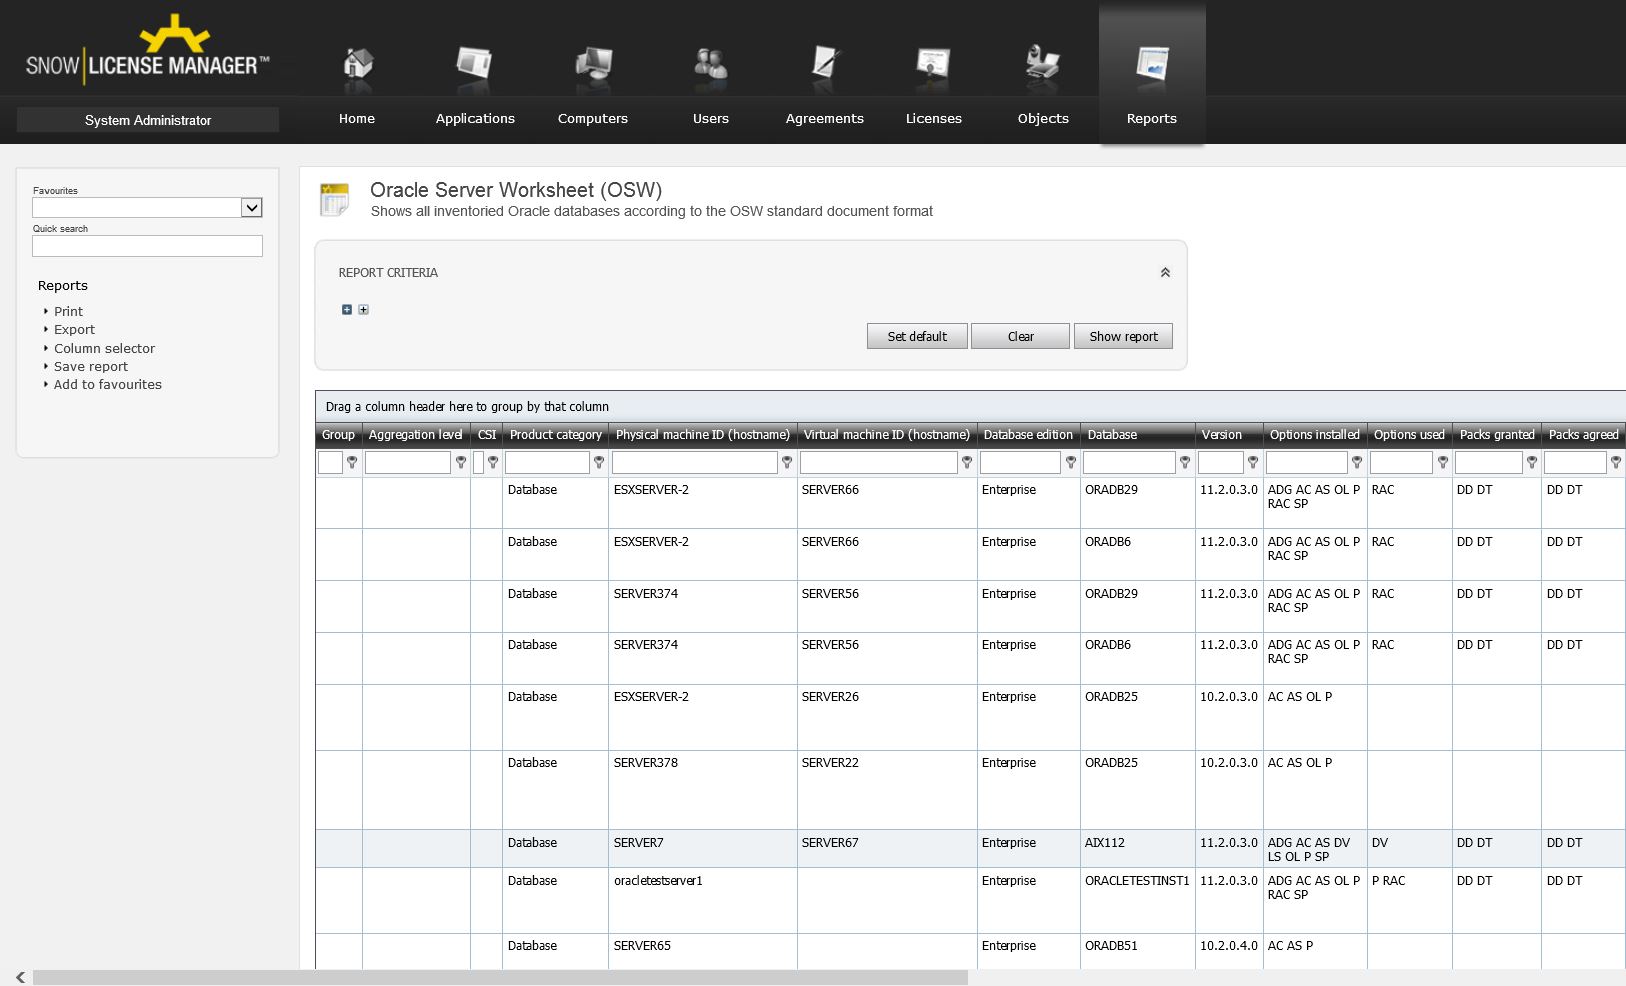Click the Show report button
This screenshot has width=1626, height=986.
click(x=1123, y=336)
